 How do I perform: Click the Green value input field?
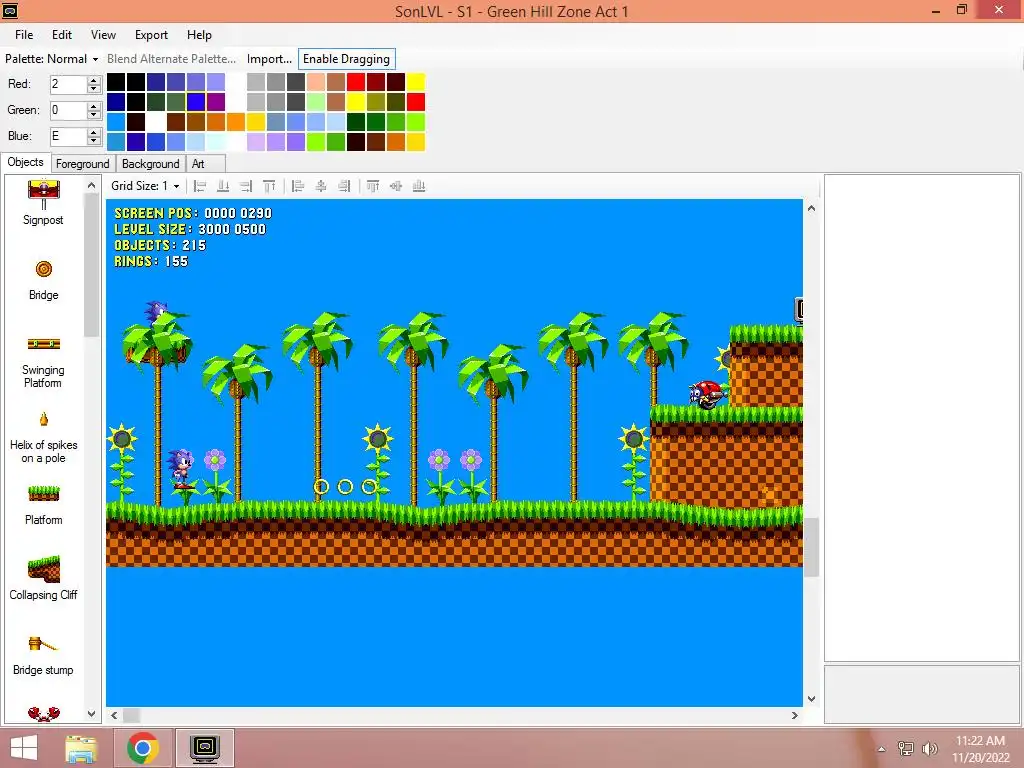(x=69, y=110)
